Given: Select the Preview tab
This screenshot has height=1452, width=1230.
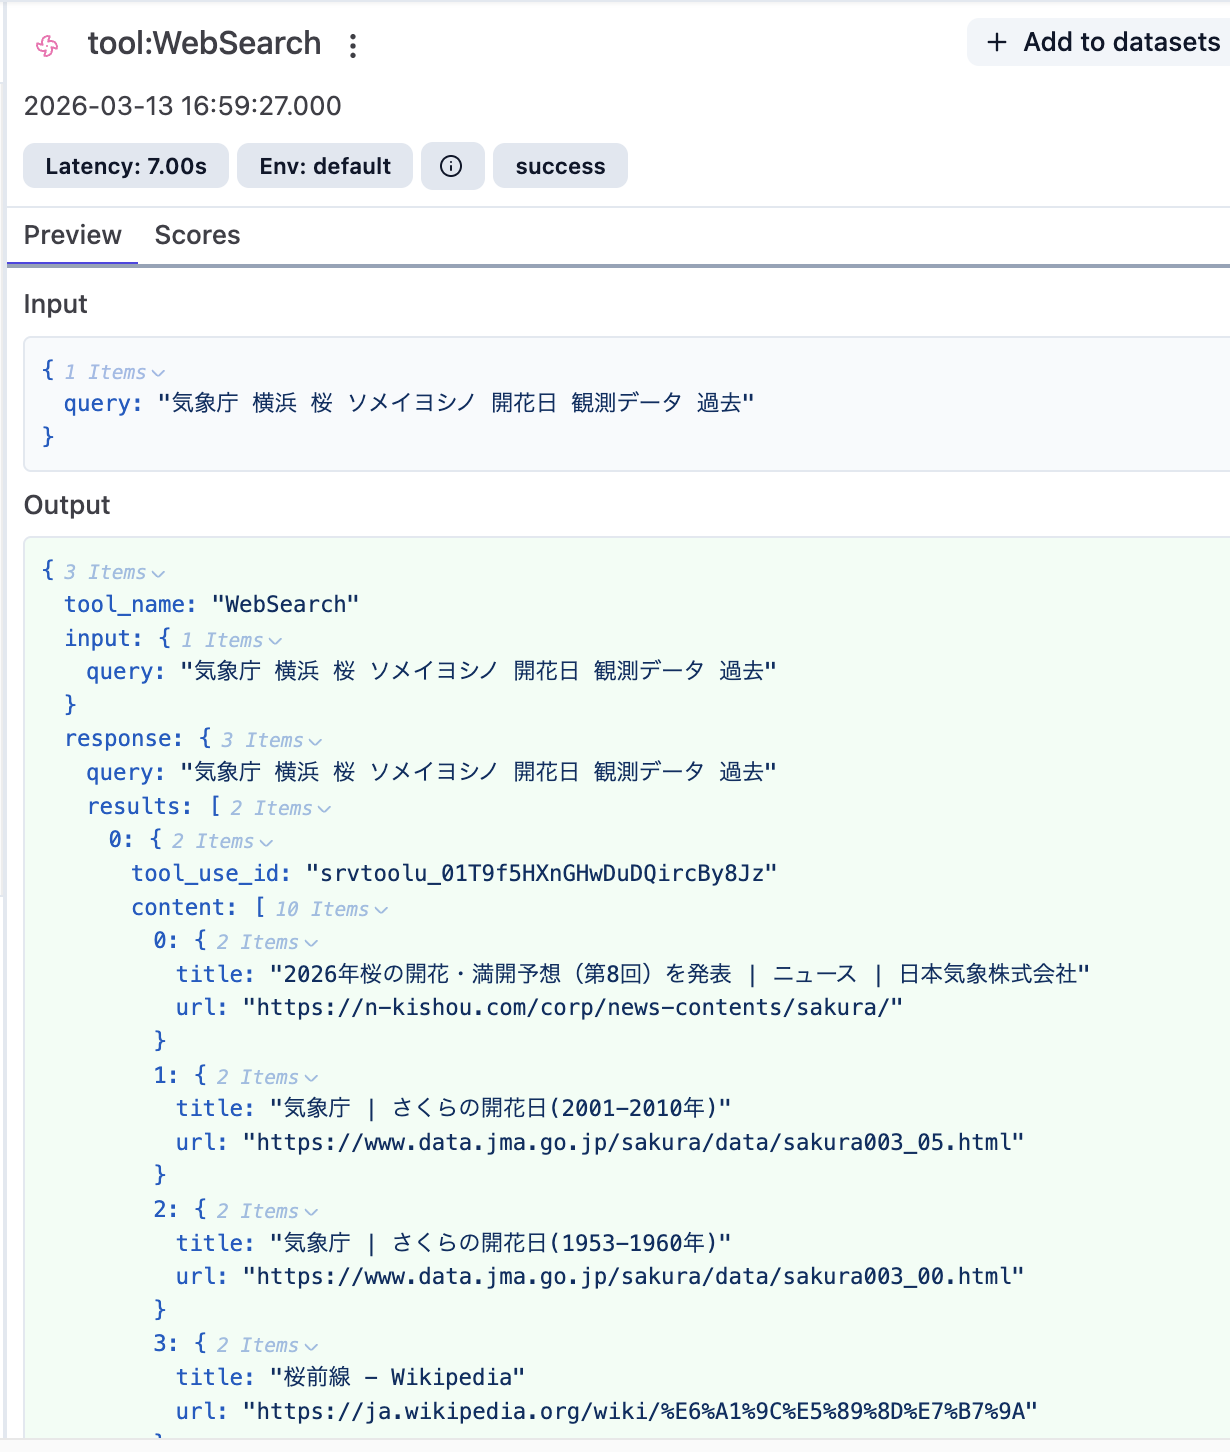Looking at the screenshot, I should [72, 235].
